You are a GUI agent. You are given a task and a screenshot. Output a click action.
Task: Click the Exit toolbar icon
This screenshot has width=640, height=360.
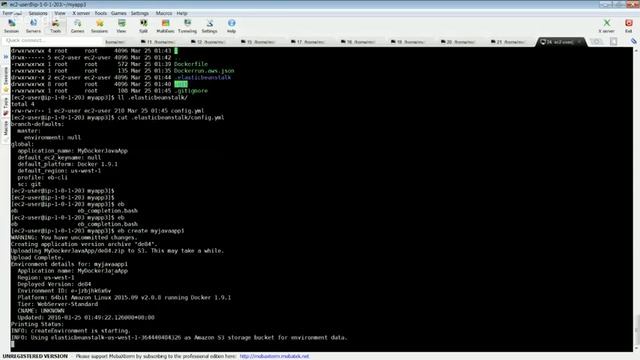tap(629, 26)
